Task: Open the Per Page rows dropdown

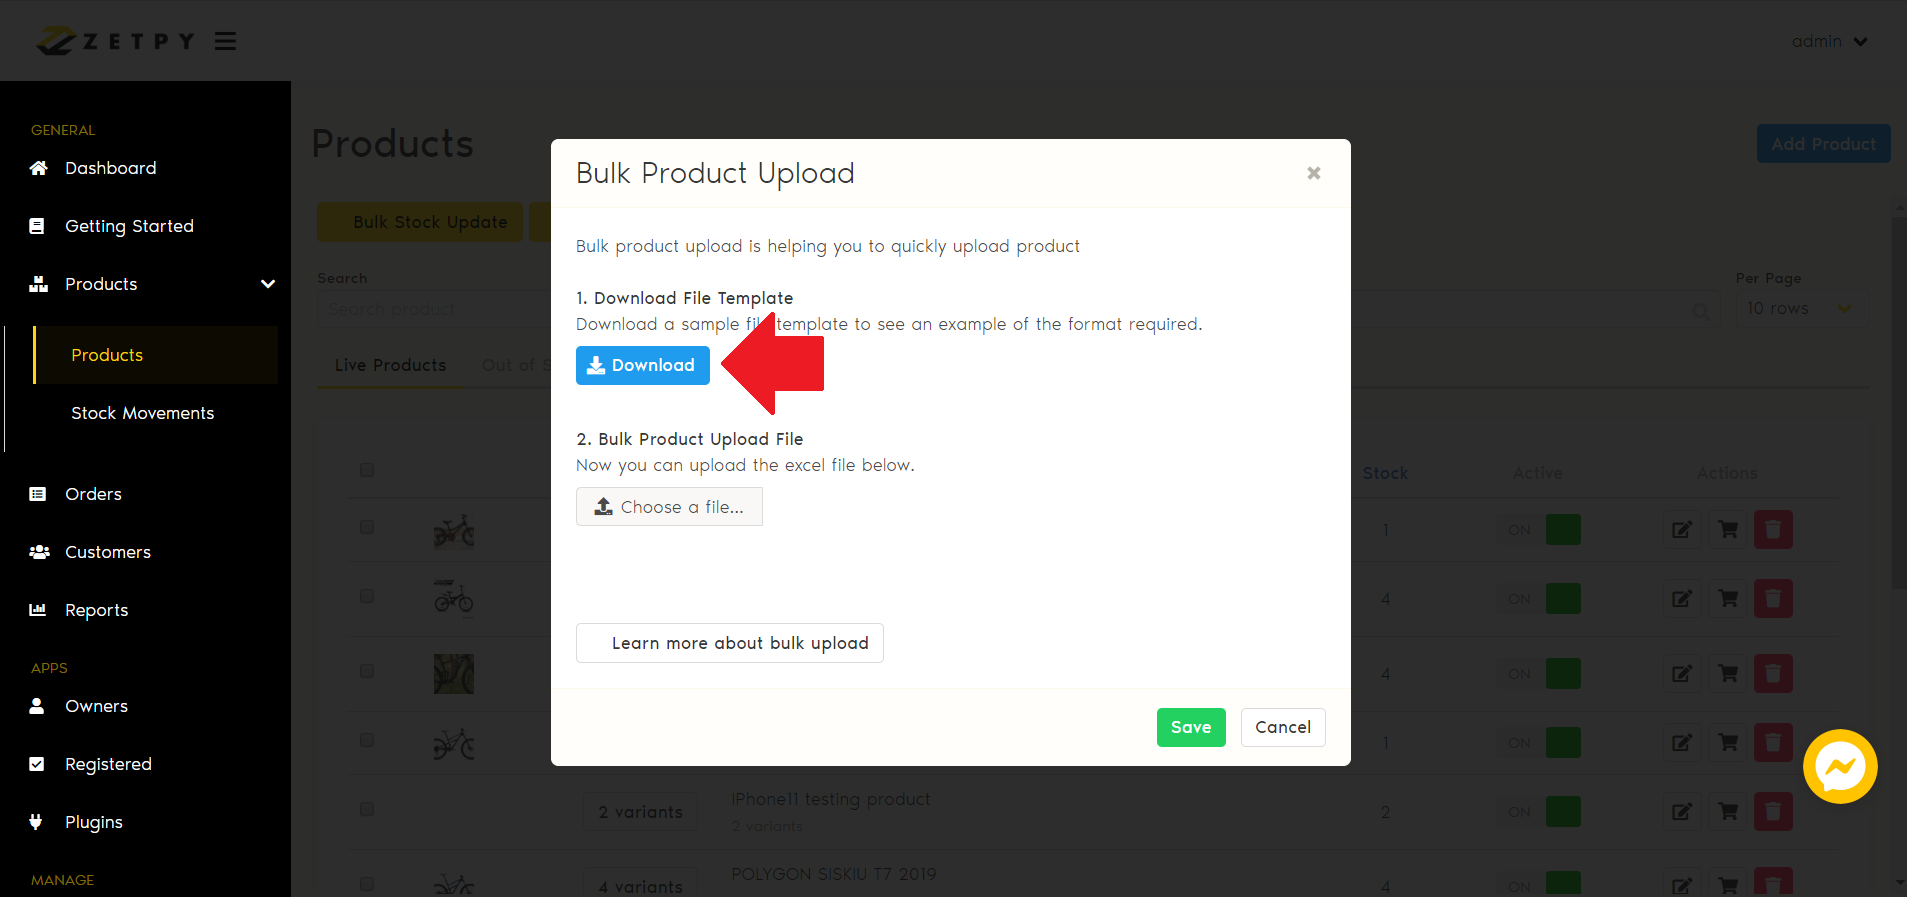Action: click(1799, 309)
